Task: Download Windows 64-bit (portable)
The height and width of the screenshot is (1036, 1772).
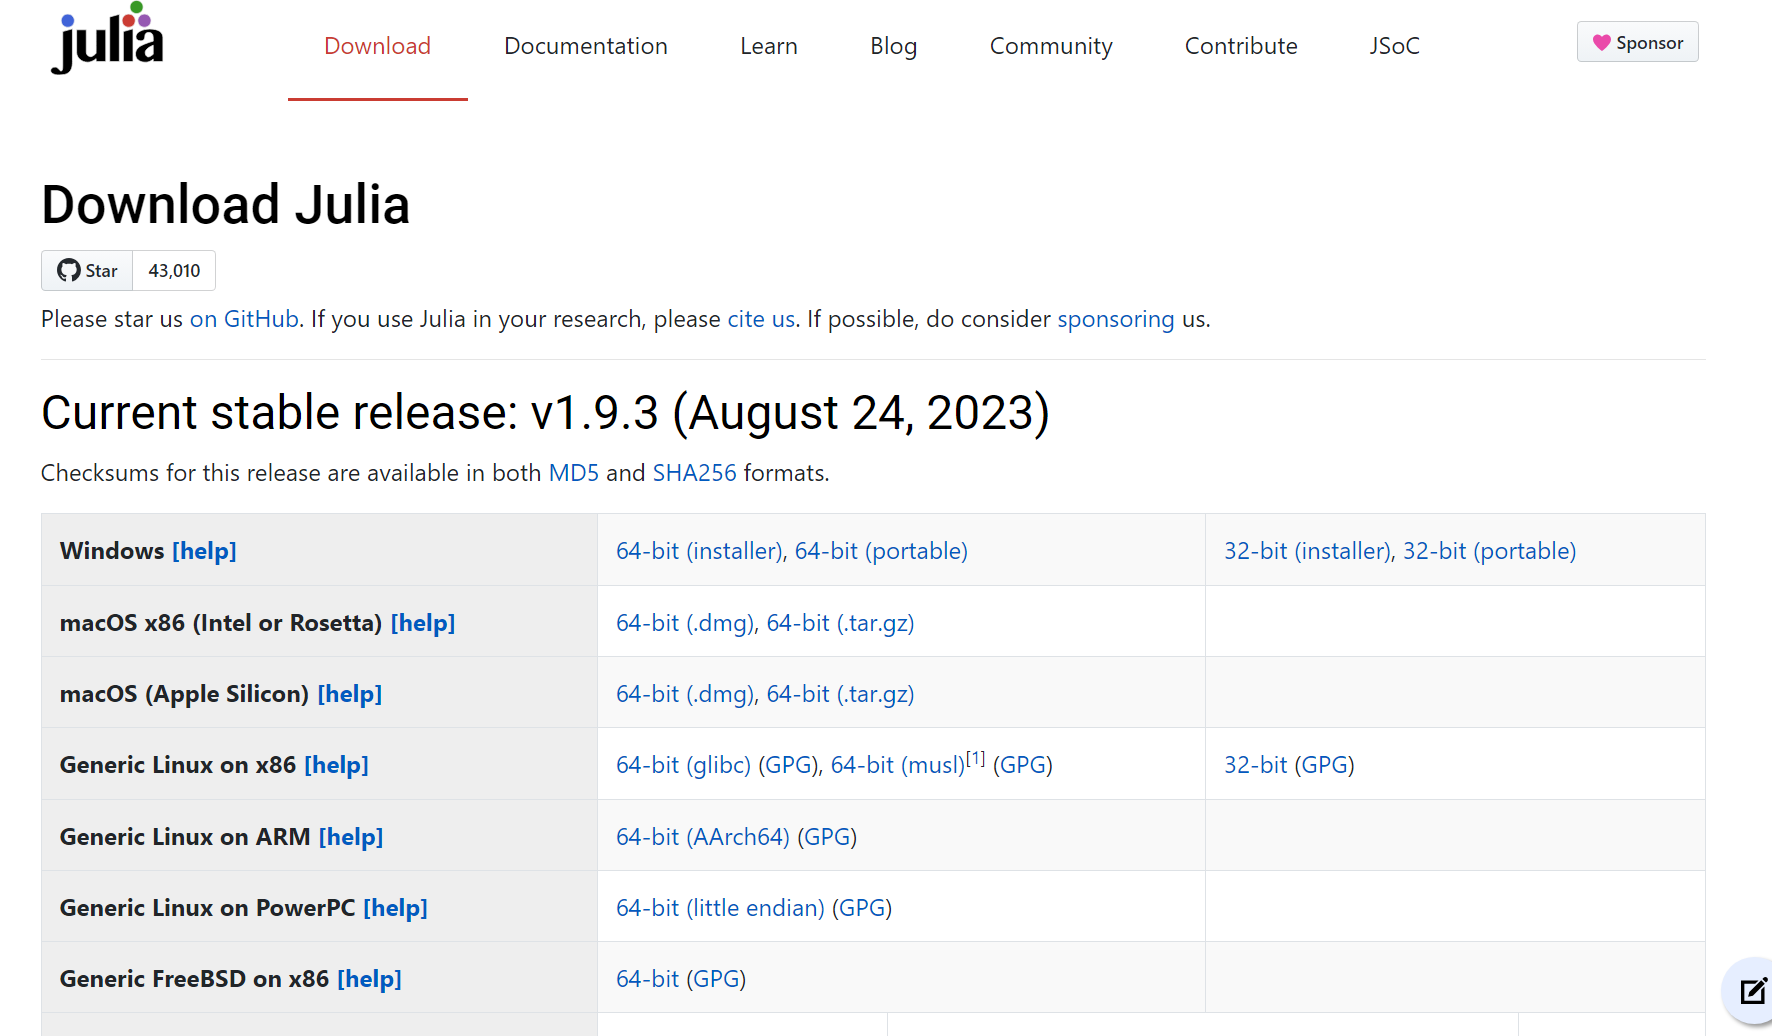Action: click(881, 551)
